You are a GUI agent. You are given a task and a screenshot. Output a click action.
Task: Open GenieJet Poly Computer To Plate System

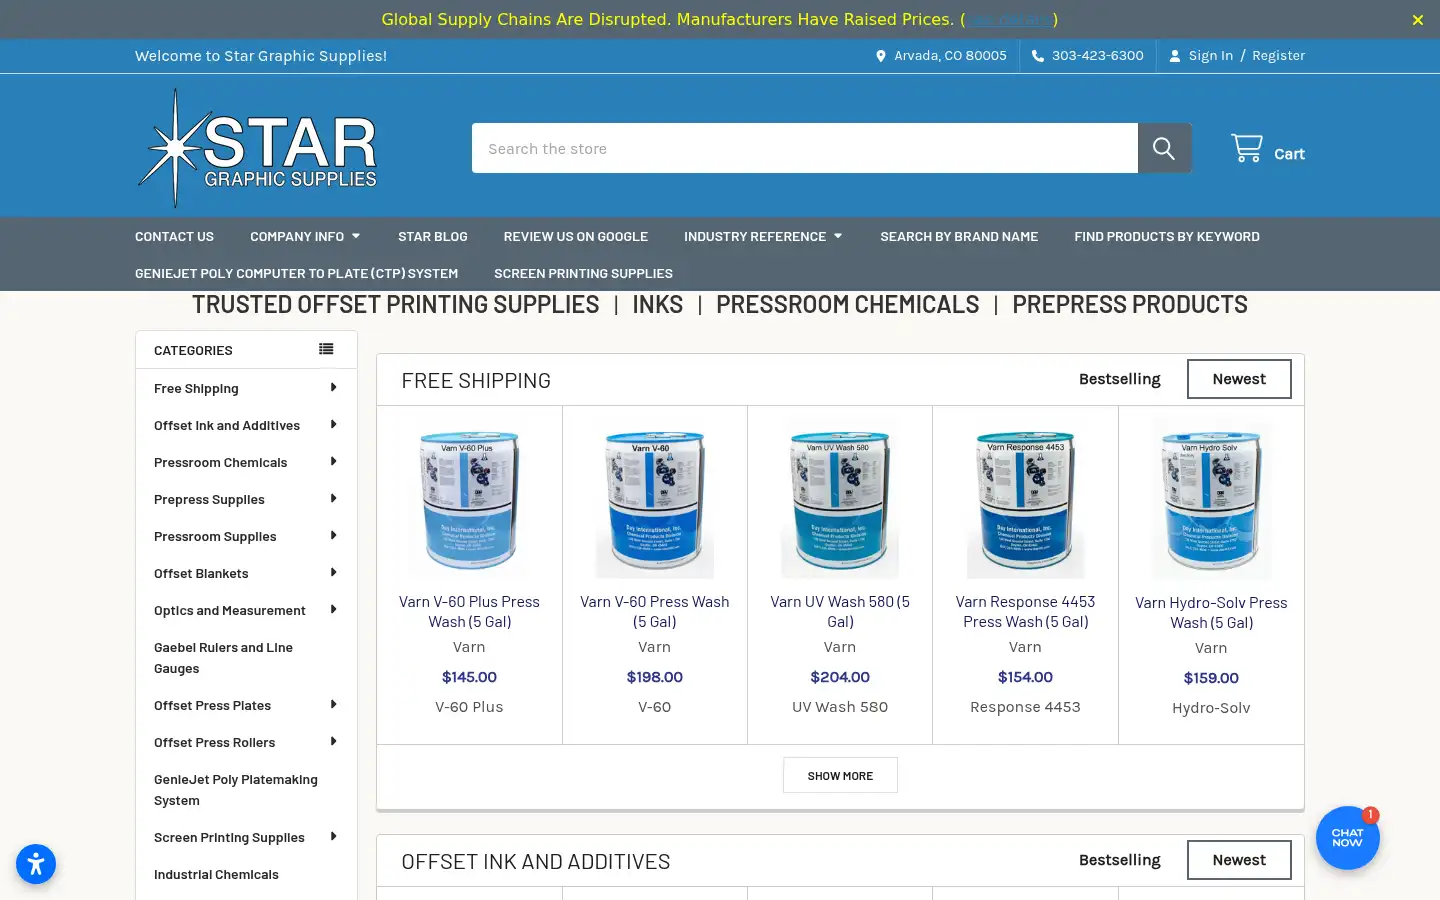point(296,273)
